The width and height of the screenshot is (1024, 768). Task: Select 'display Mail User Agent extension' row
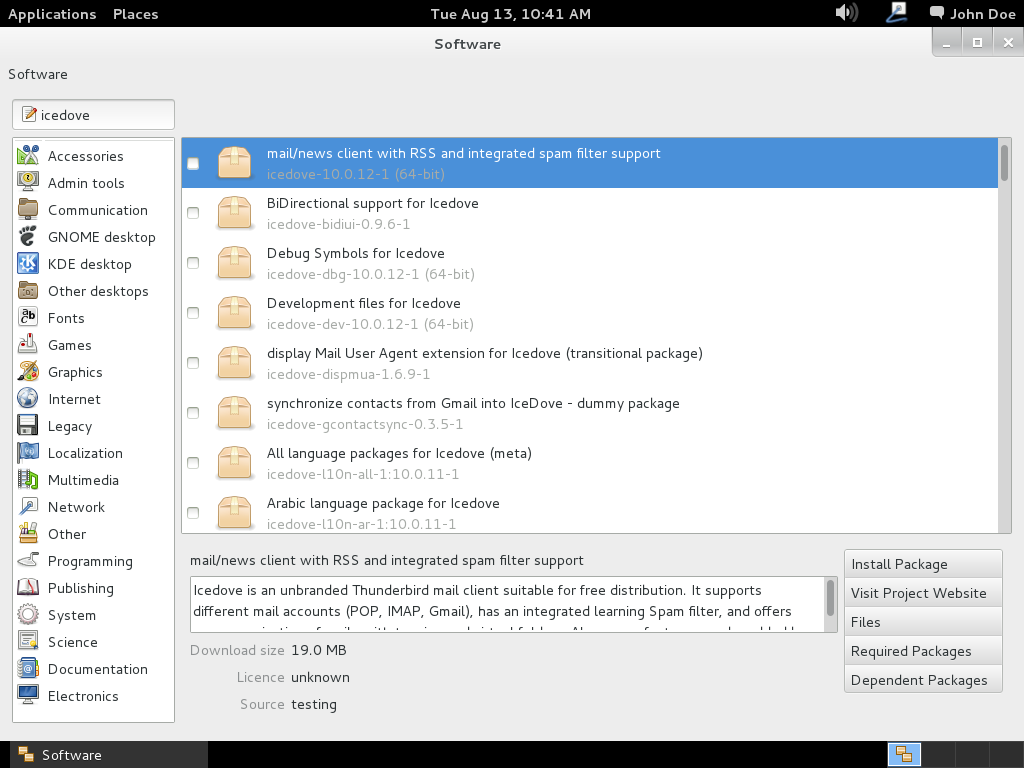tap(590, 363)
